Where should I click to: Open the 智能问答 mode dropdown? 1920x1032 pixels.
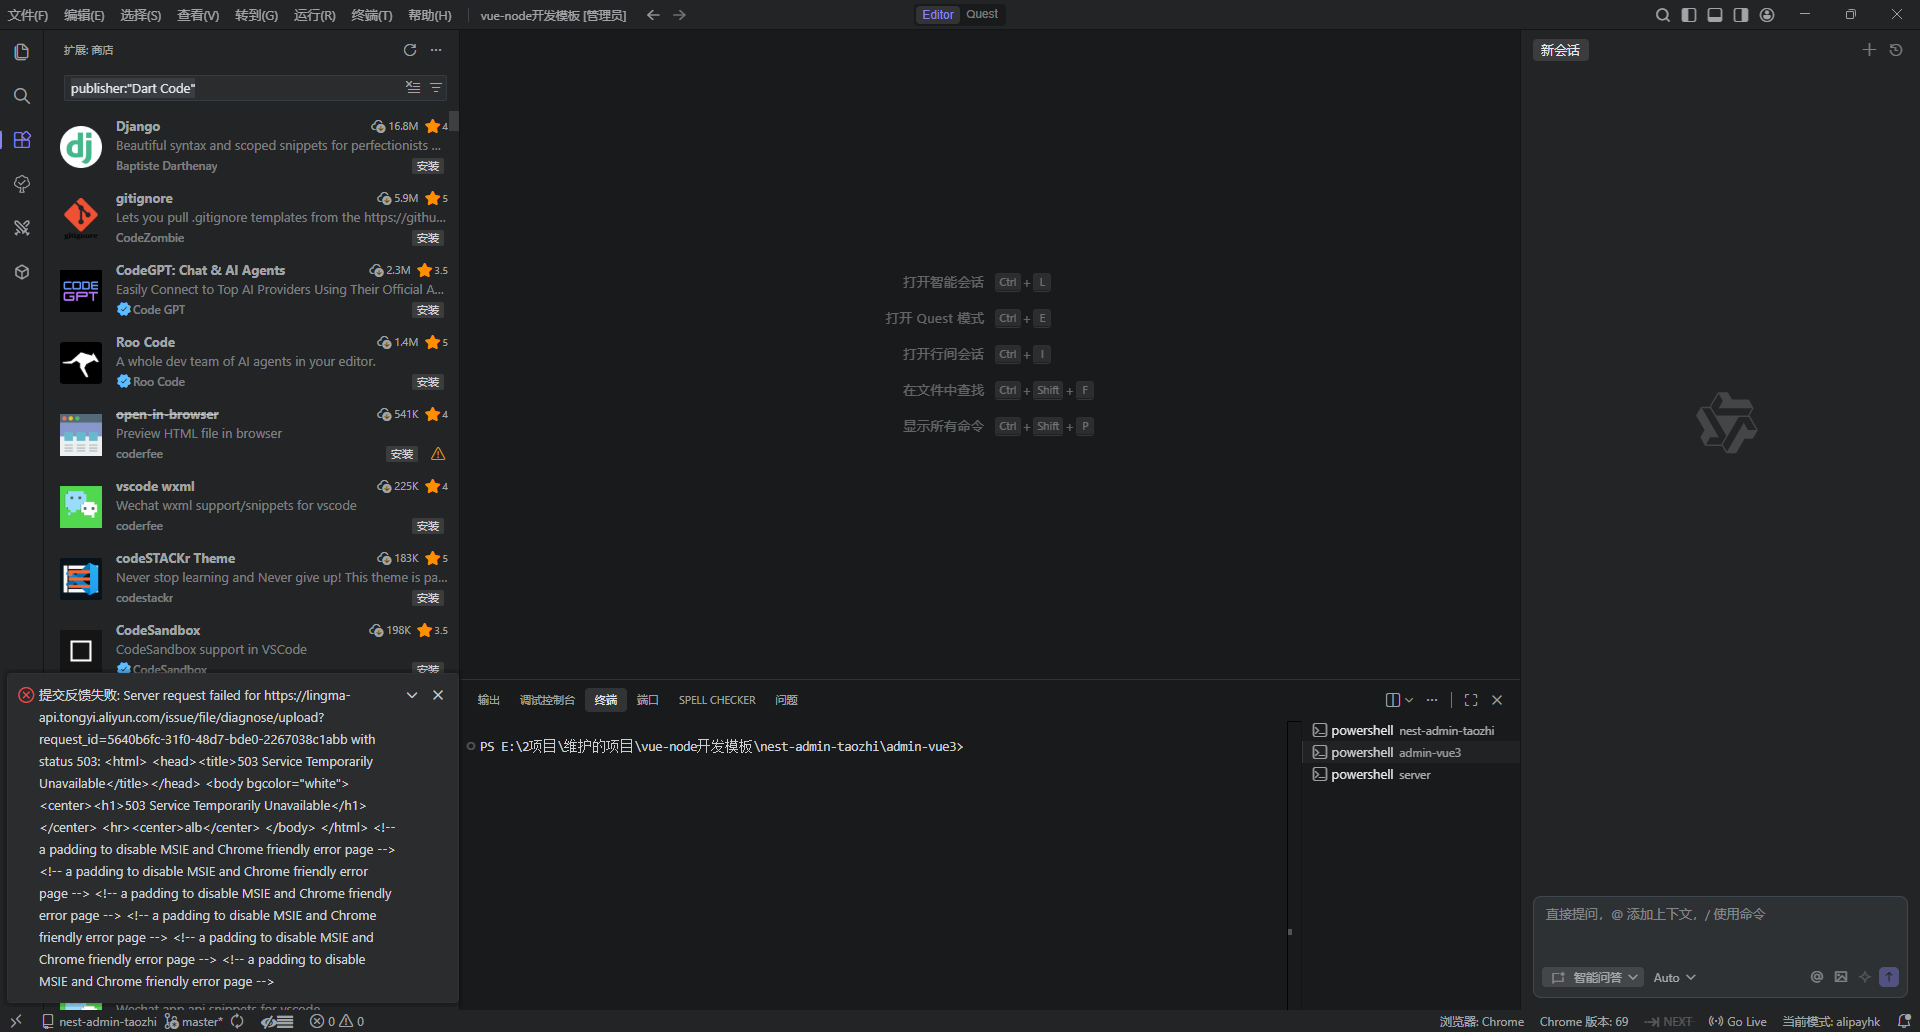click(1593, 977)
